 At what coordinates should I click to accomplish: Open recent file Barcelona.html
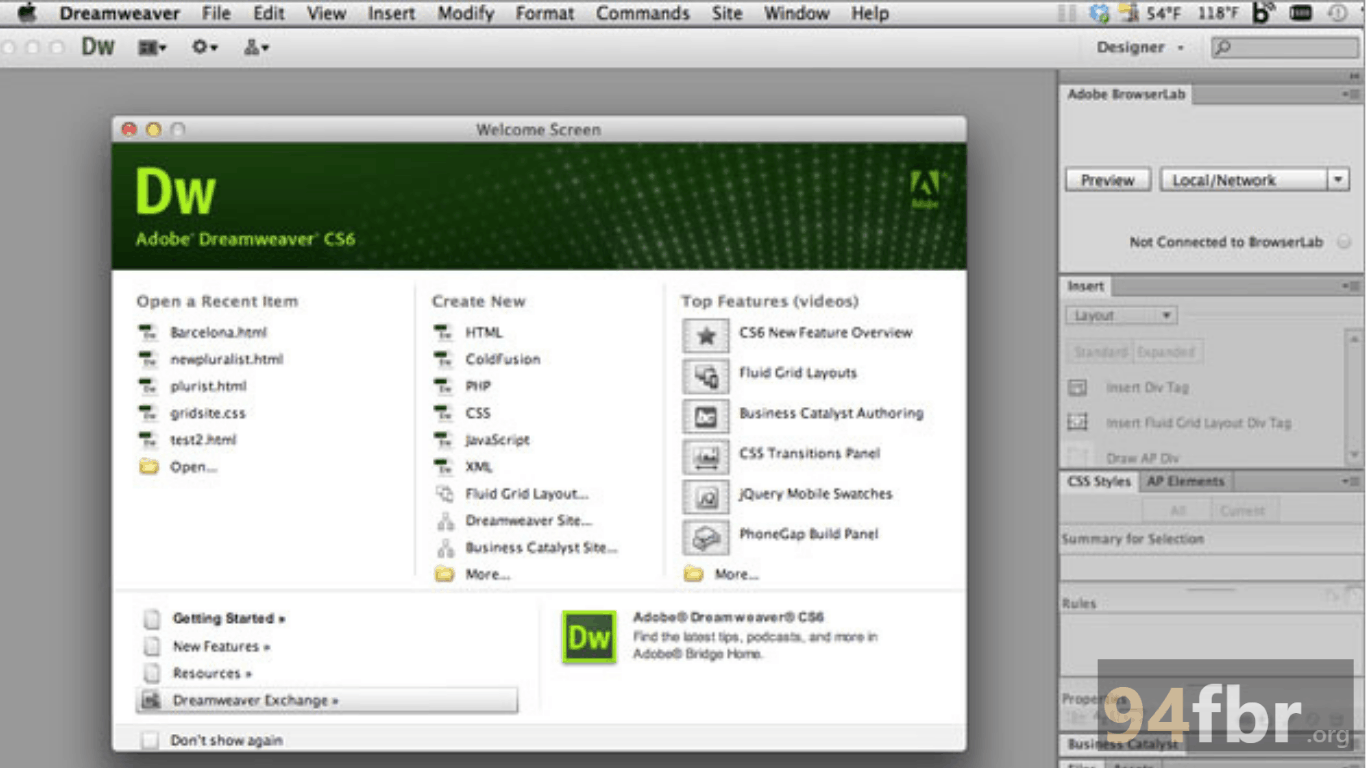(218, 332)
